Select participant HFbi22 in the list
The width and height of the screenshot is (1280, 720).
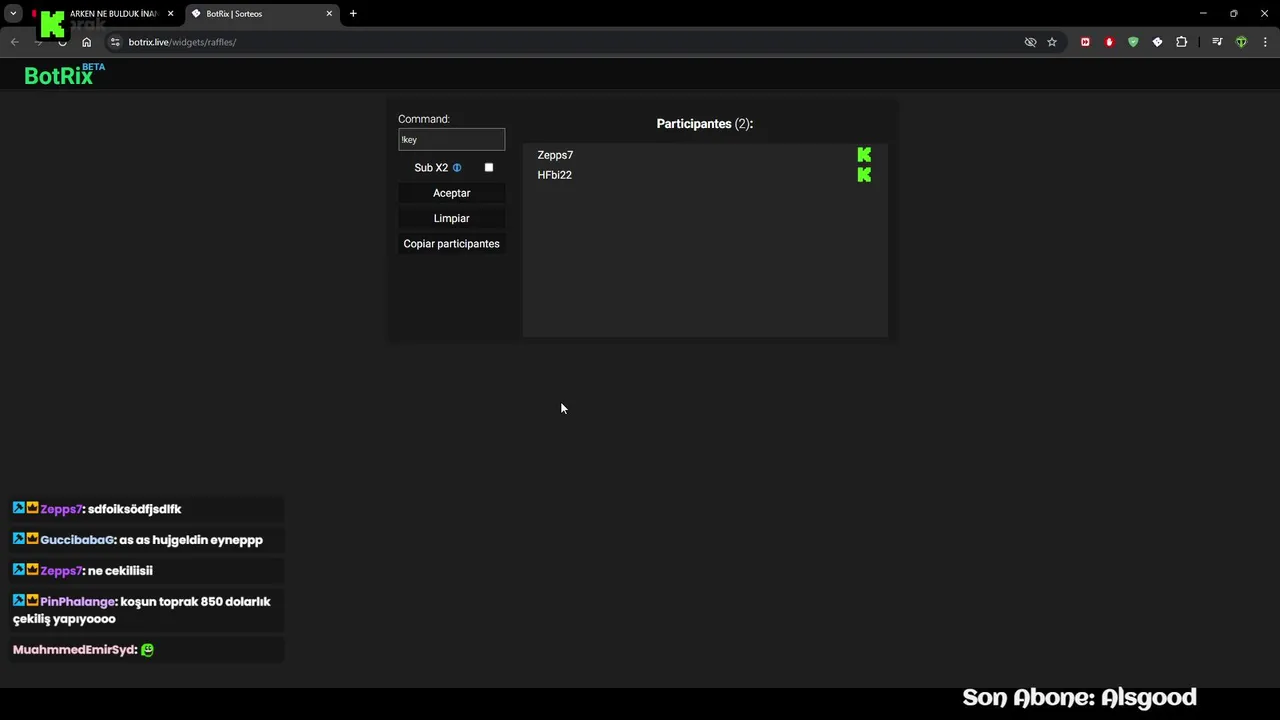704,175
